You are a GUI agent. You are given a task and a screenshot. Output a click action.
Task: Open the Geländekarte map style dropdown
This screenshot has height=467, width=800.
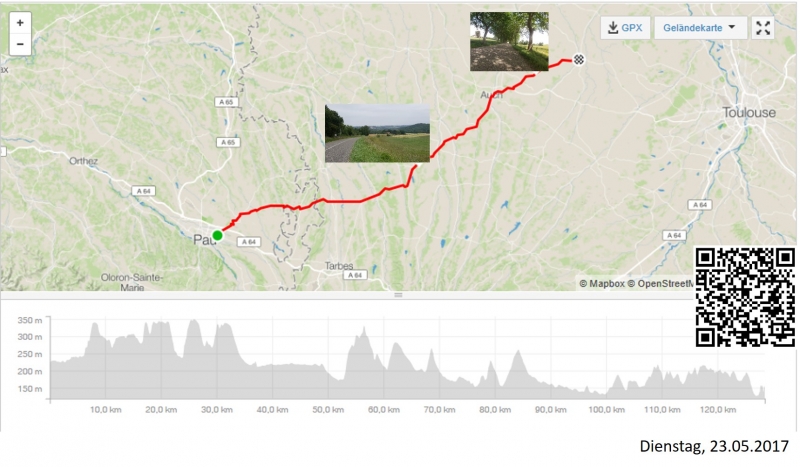tap(700, 28)
